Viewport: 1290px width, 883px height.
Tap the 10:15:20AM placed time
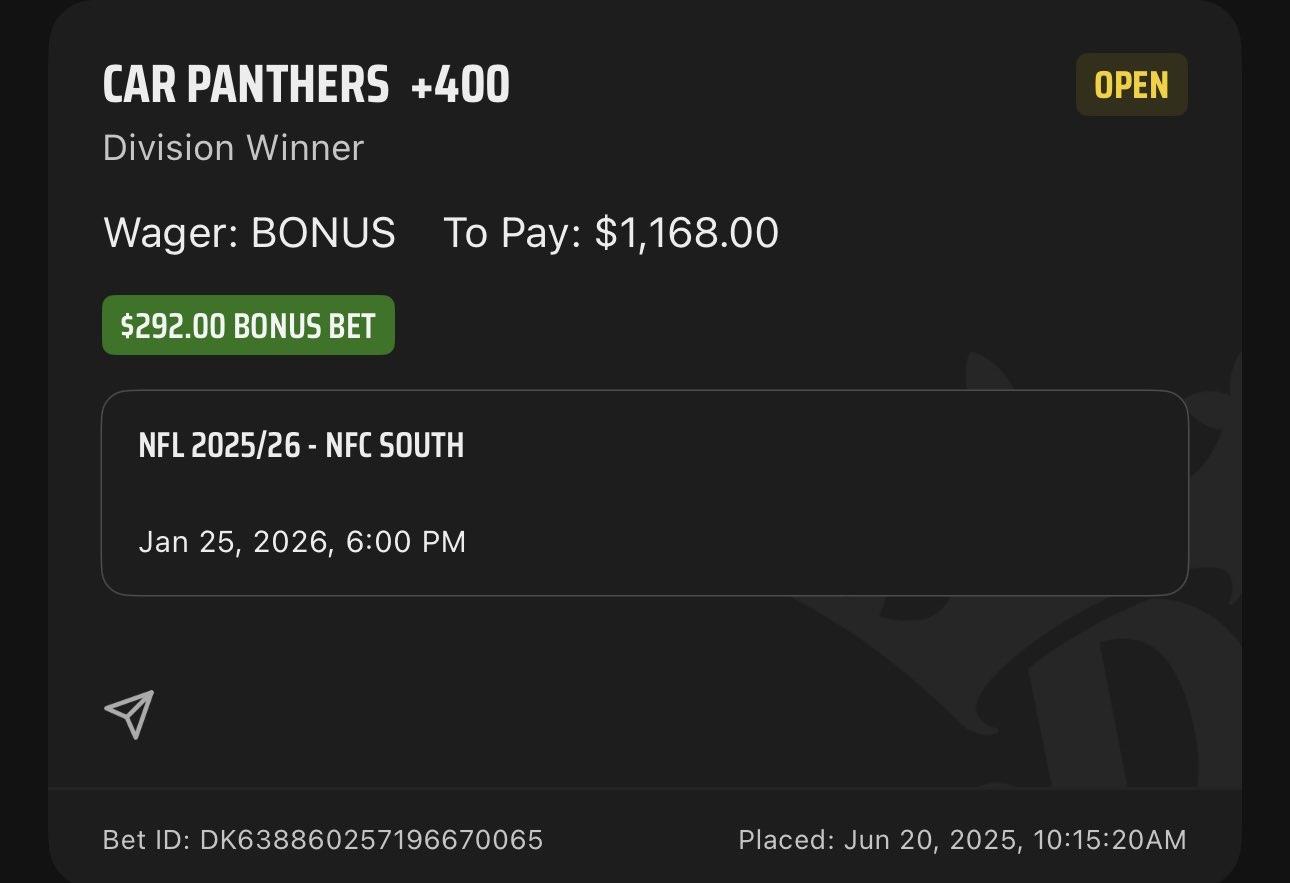coord(1110,839)
